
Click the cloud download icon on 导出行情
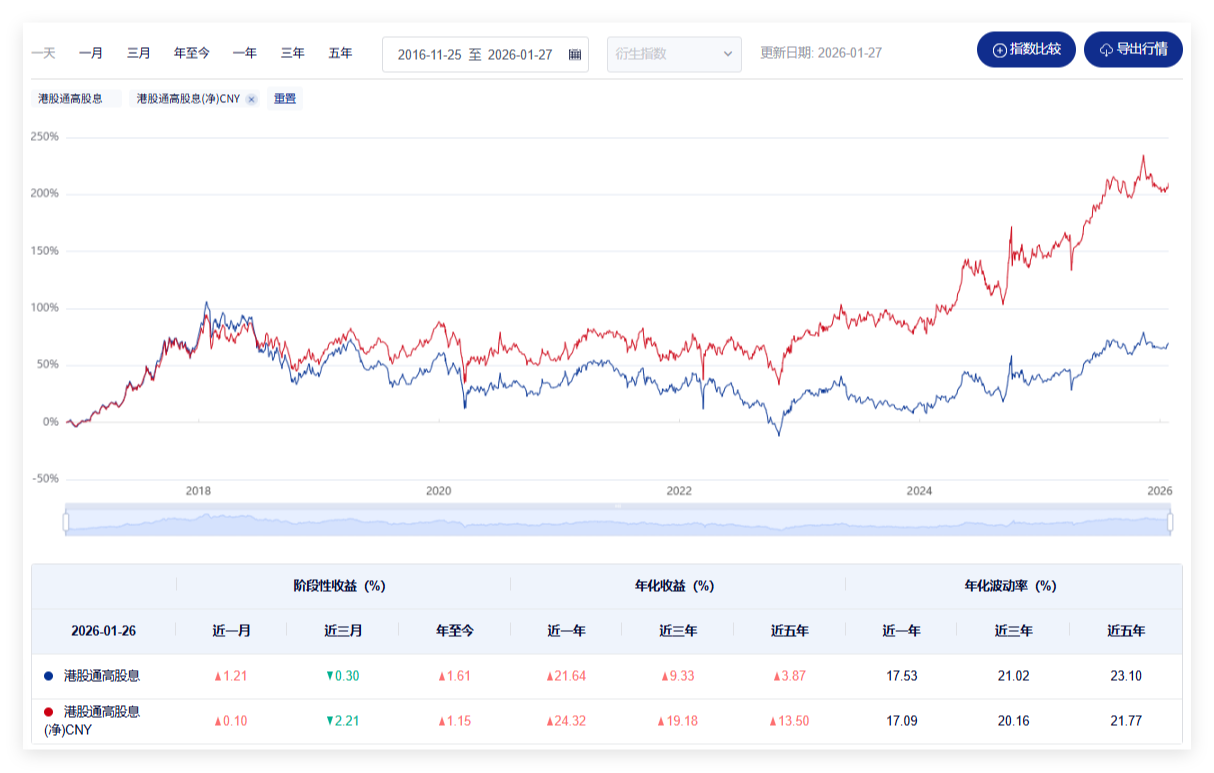(x=1106, y=50)
